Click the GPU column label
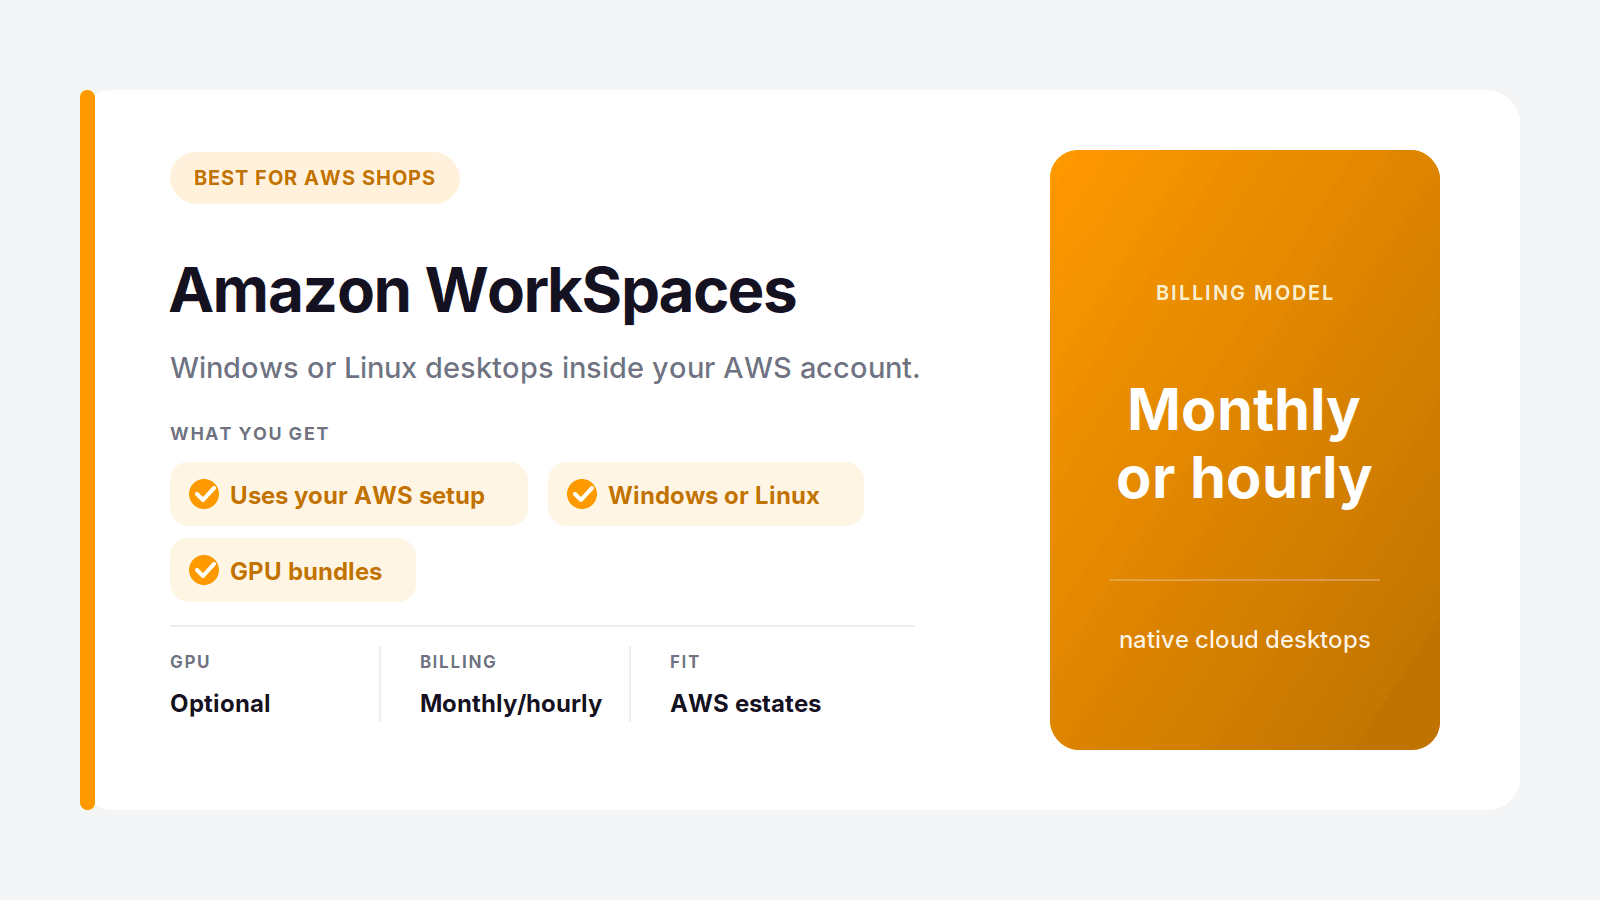Viewport: 1600px width, 900px height. click(x=190, y=662)
